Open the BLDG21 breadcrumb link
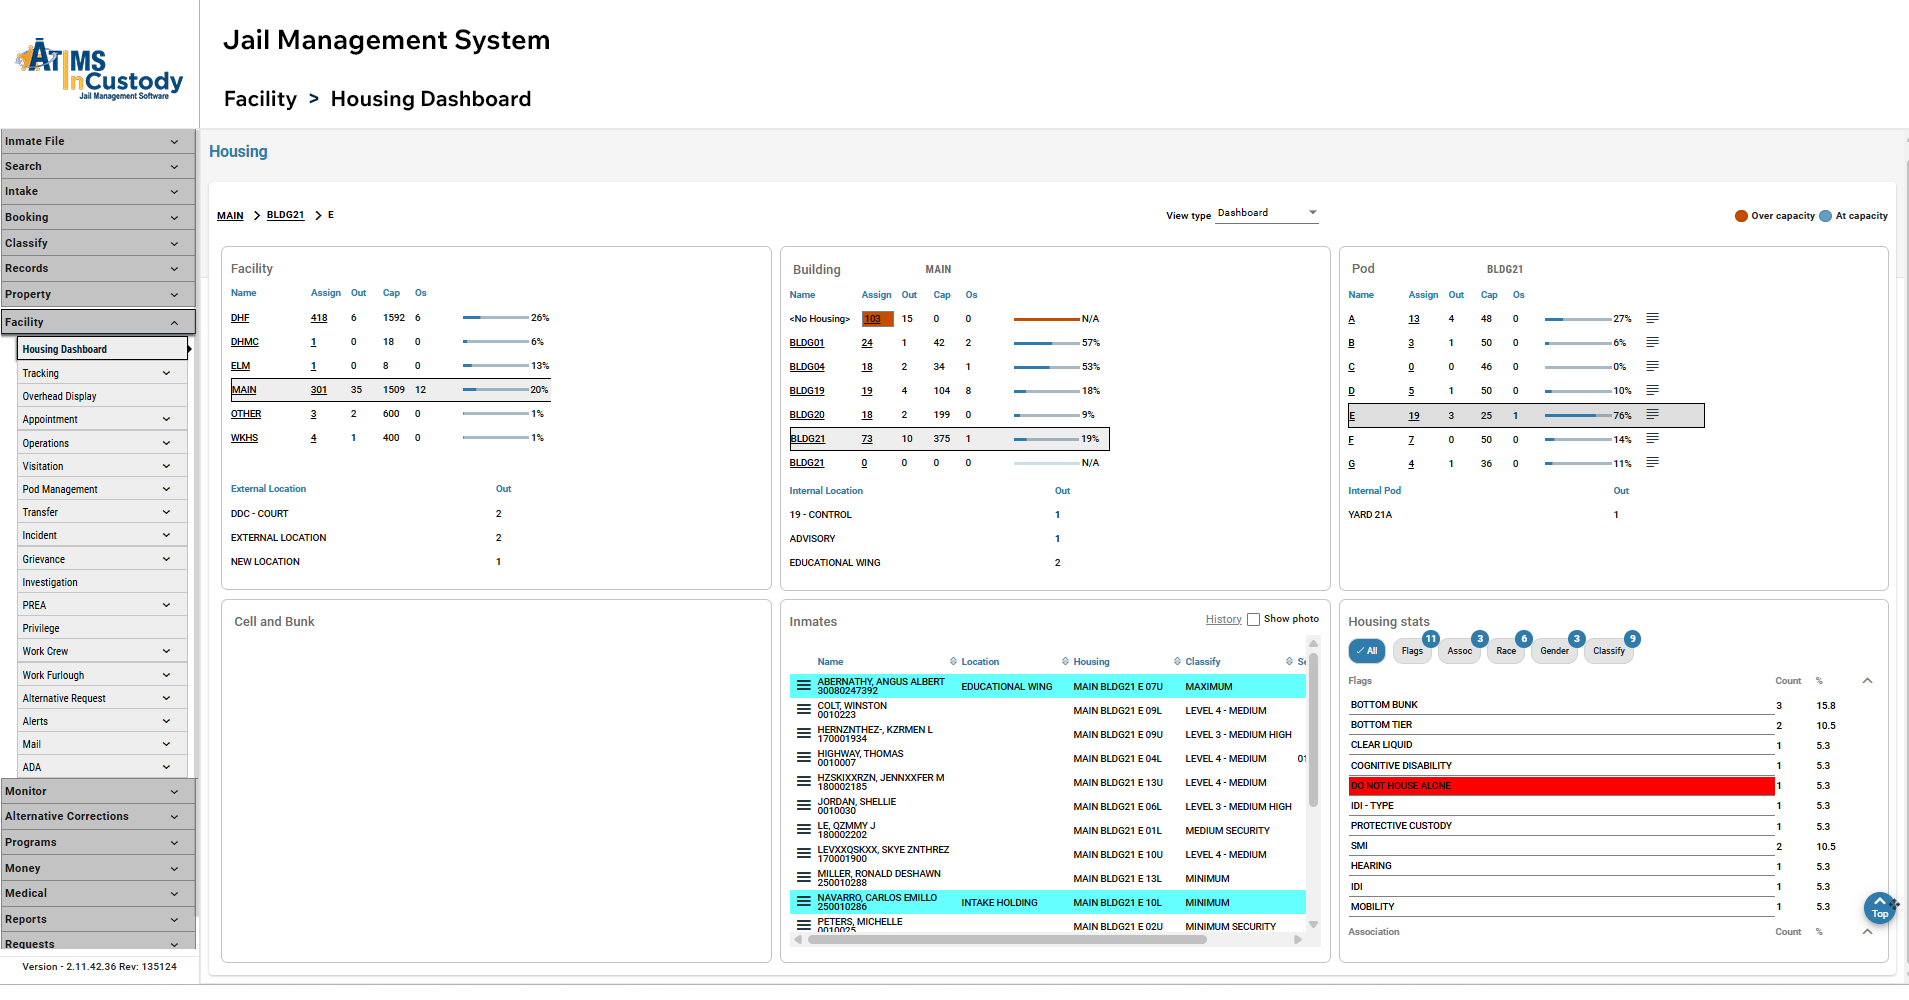This screenshot has height=1000, width=1909. [x=284, y=214]
